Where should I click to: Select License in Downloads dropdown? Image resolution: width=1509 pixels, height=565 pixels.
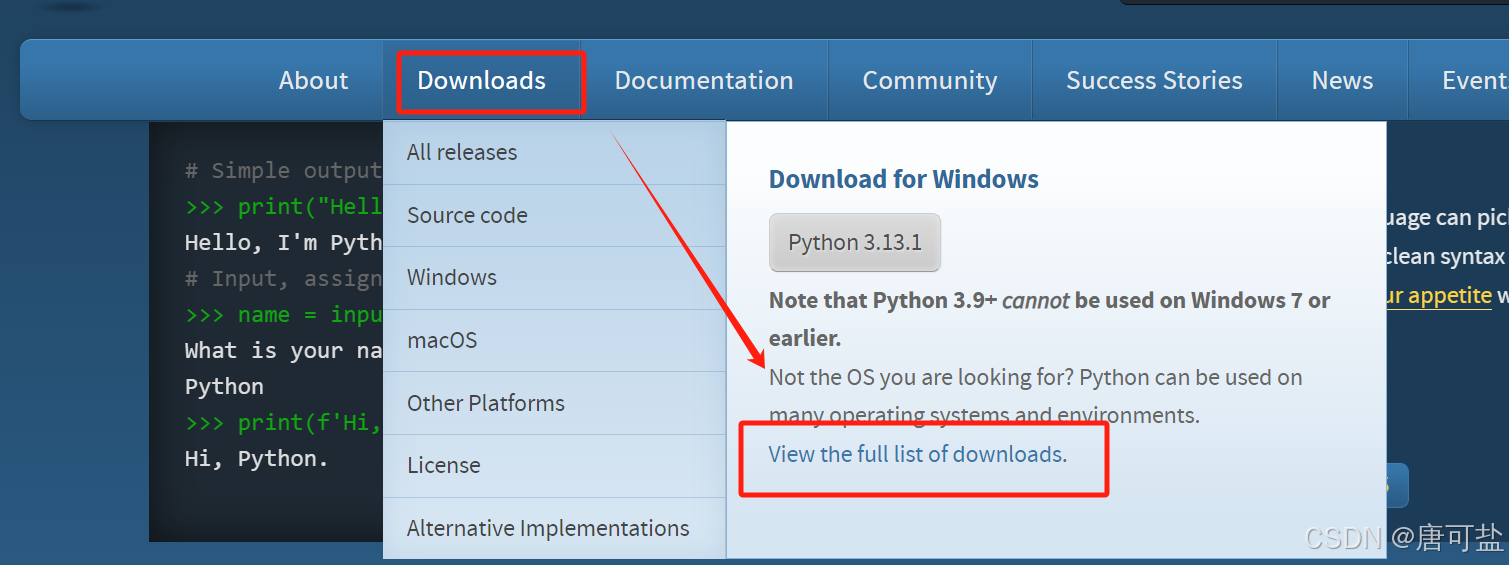(554, 465)
